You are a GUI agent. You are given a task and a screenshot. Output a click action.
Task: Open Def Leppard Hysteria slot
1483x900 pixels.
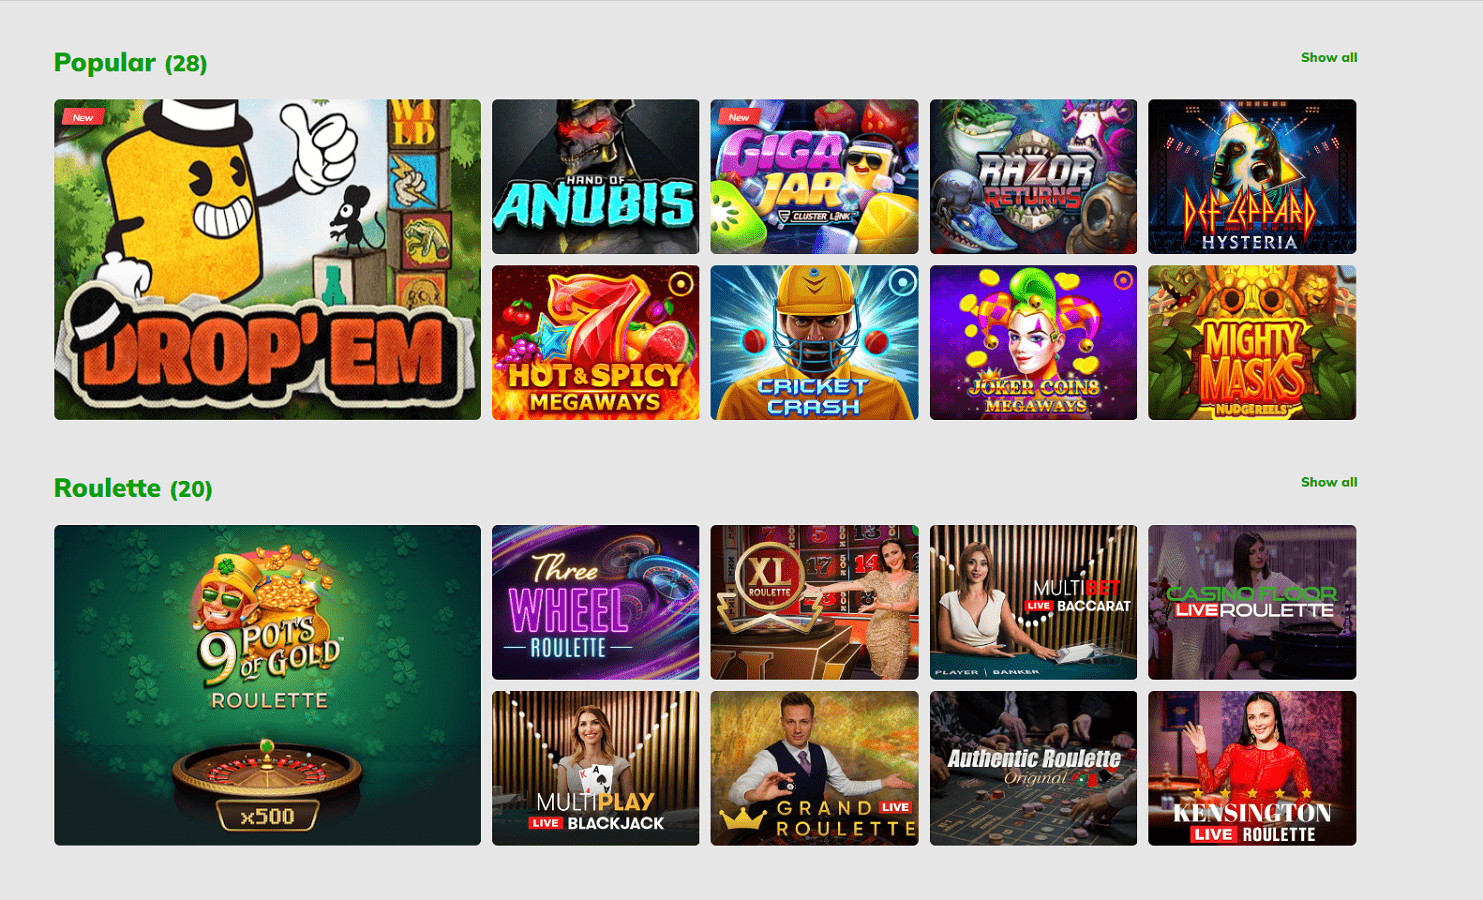1252,176
